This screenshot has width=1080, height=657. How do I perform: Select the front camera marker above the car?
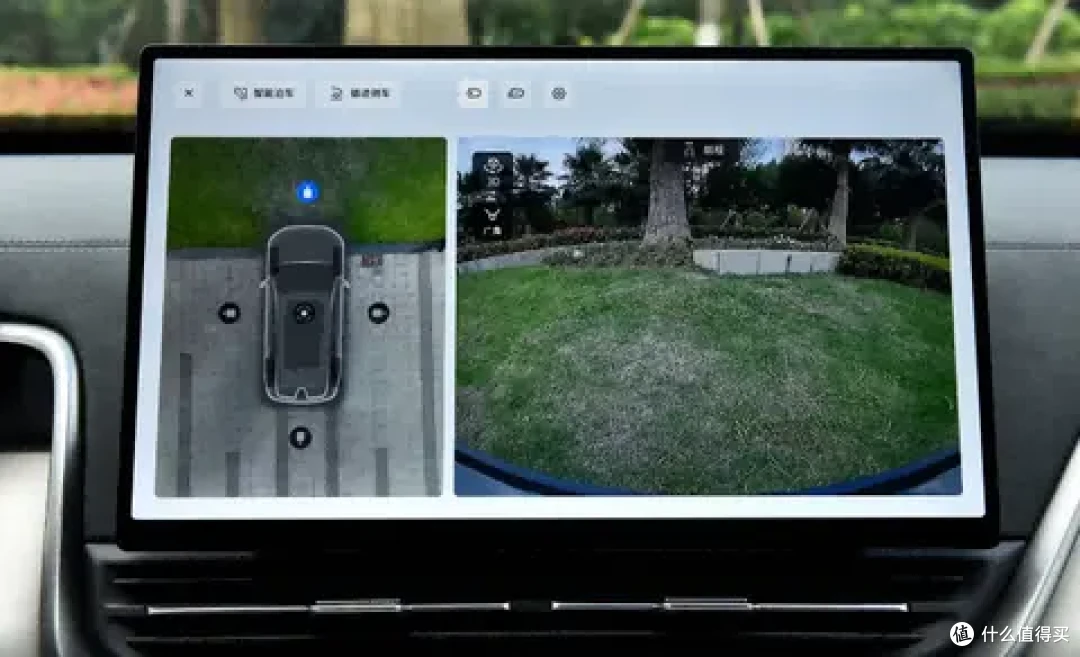[x=307, y=191]
